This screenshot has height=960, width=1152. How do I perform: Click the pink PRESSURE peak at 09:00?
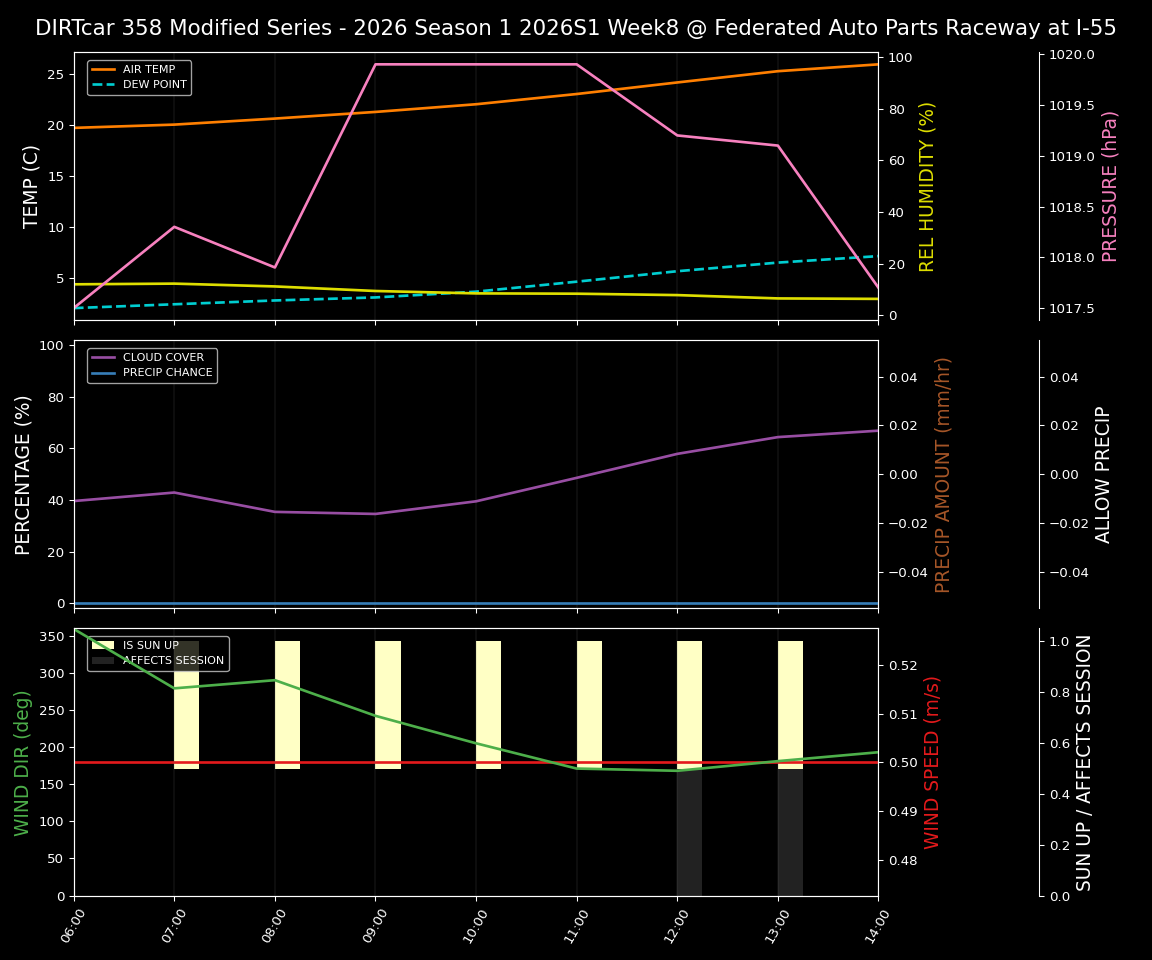[376, 64]
